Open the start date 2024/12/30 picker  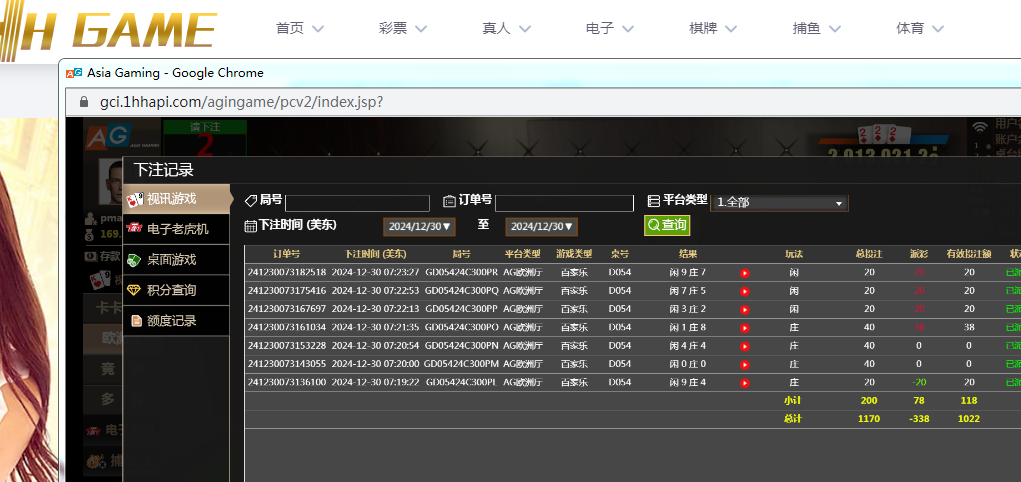pos(418,227)
